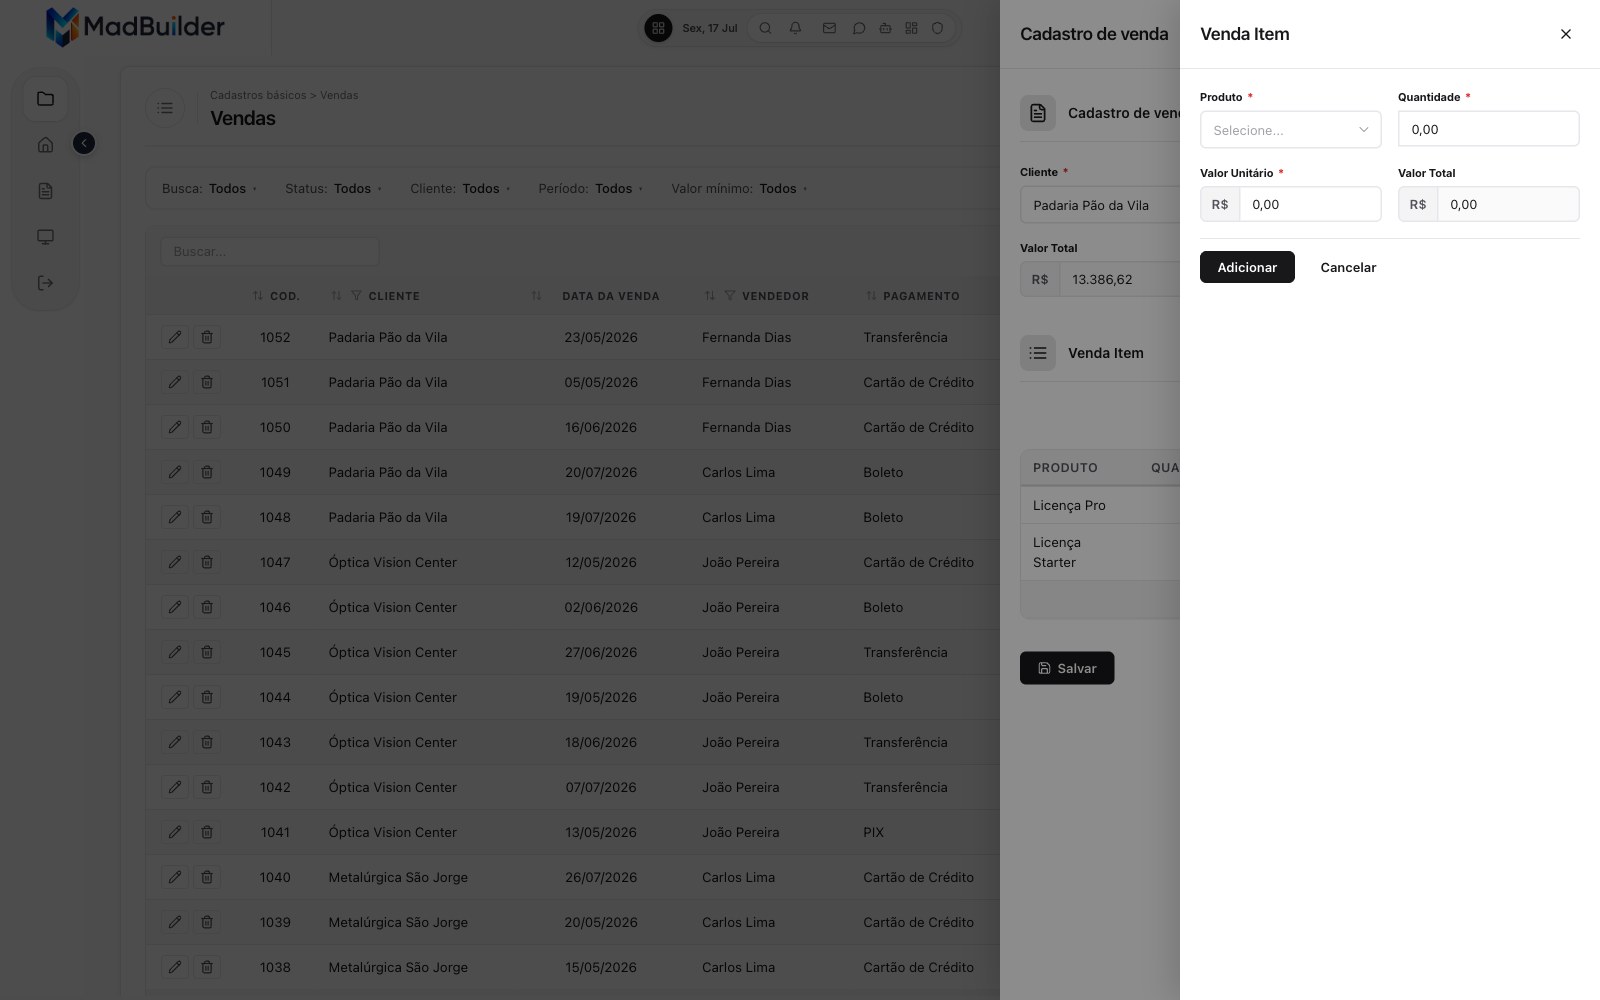Click the Adicionar button
The height and width of the screenshot is (1000, 1600).
click(1247, 267)
